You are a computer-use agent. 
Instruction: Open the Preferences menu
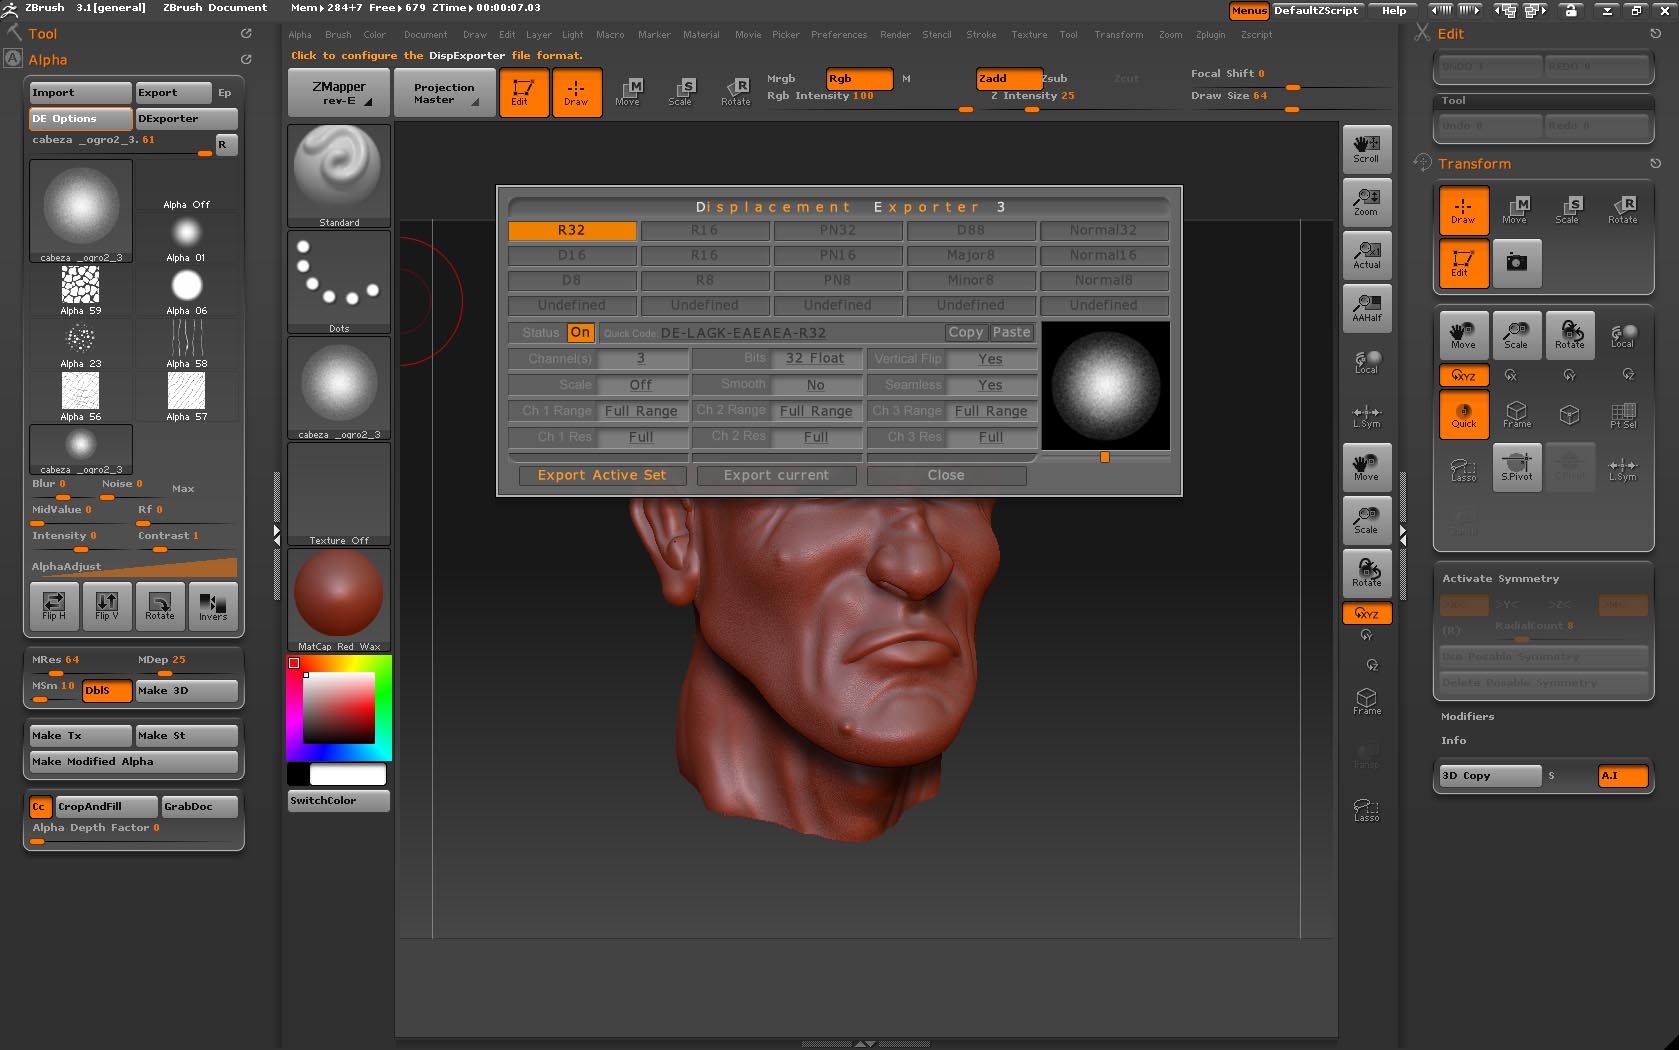[x=839, y=35]
